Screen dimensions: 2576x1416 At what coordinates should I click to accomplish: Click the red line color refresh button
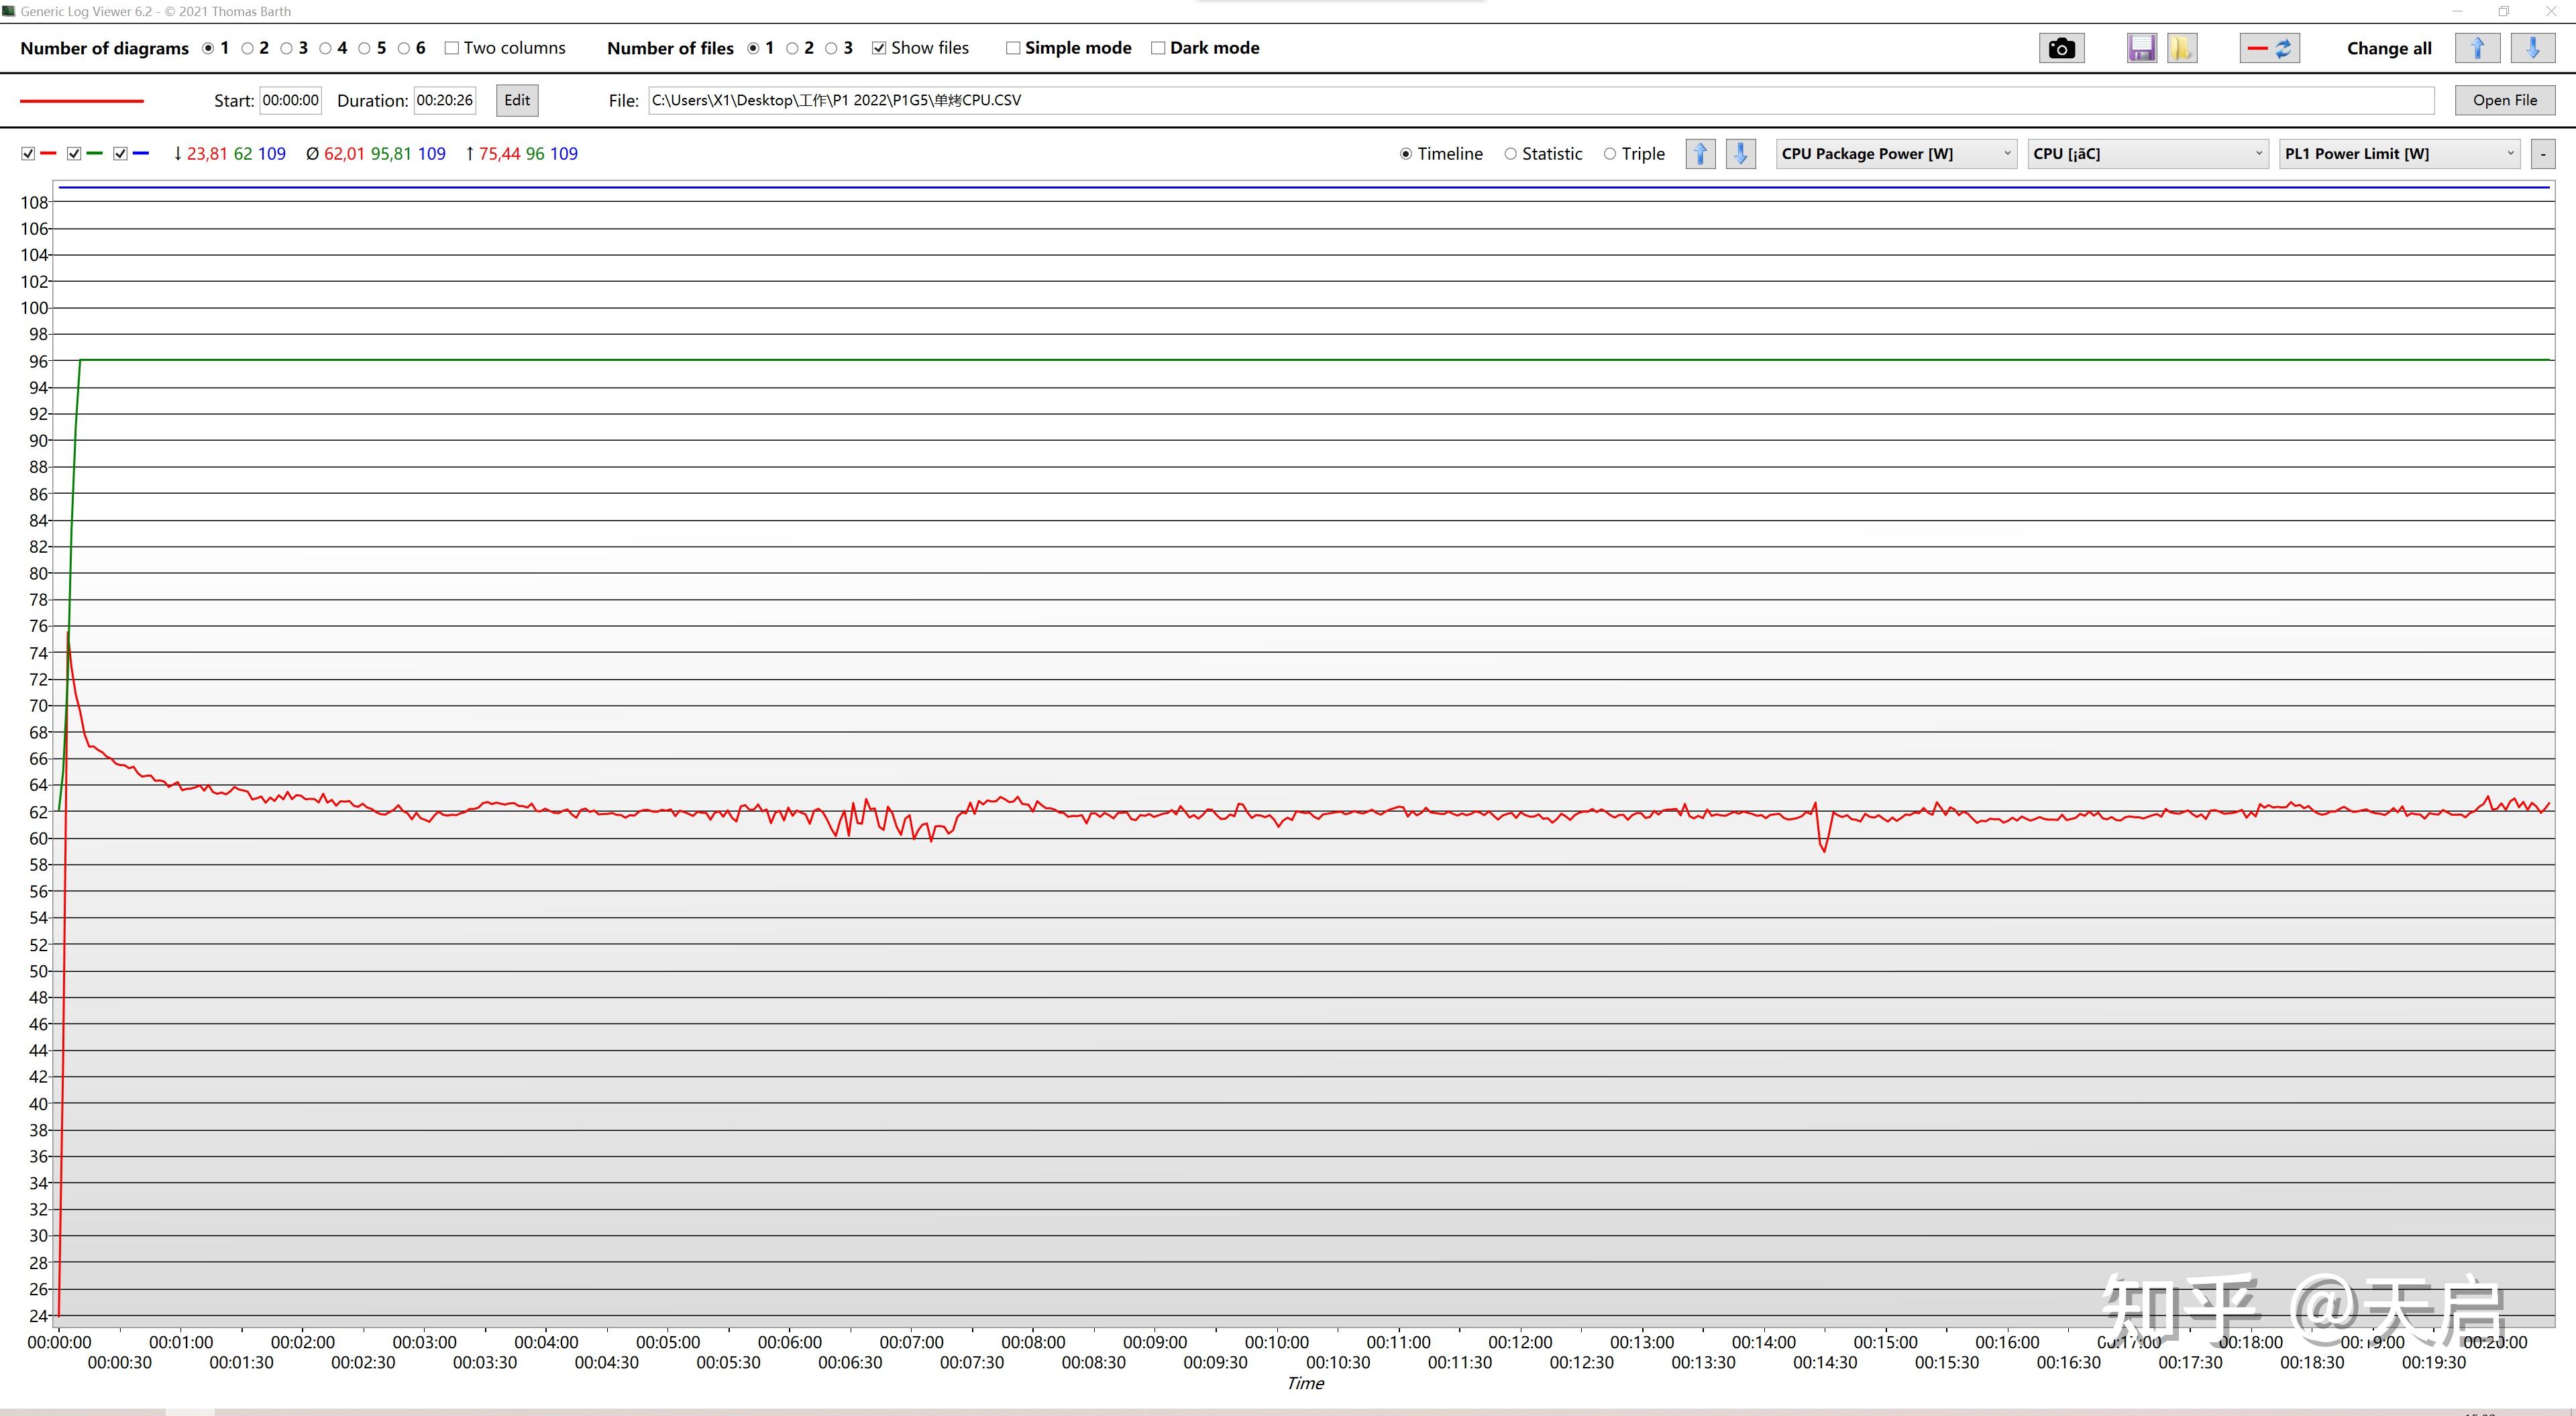coord(2269,48)
